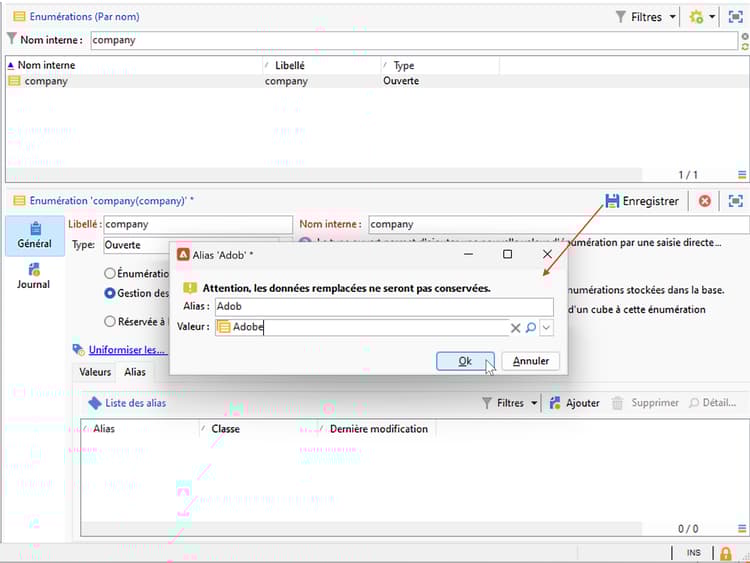This screenshot has width=750, height=563.
Task: Switch to the Alias tab
Action: coord(135,372)
